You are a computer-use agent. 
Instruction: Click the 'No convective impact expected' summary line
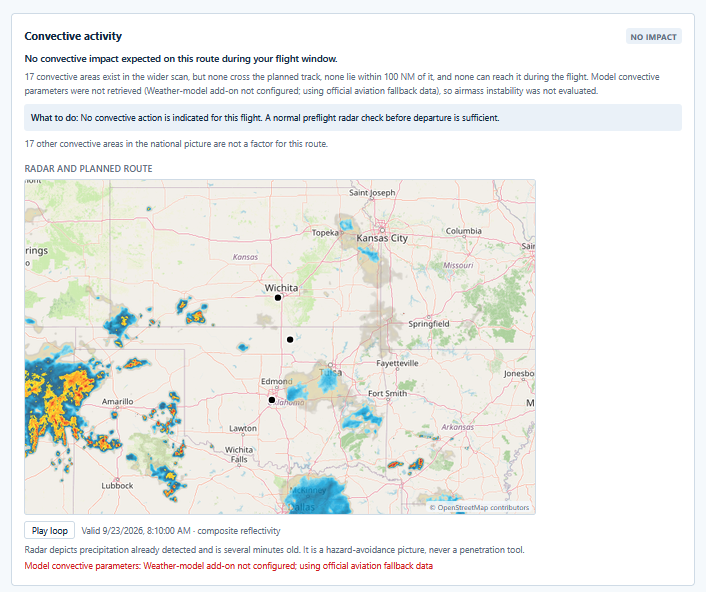(x=181, y=59)
